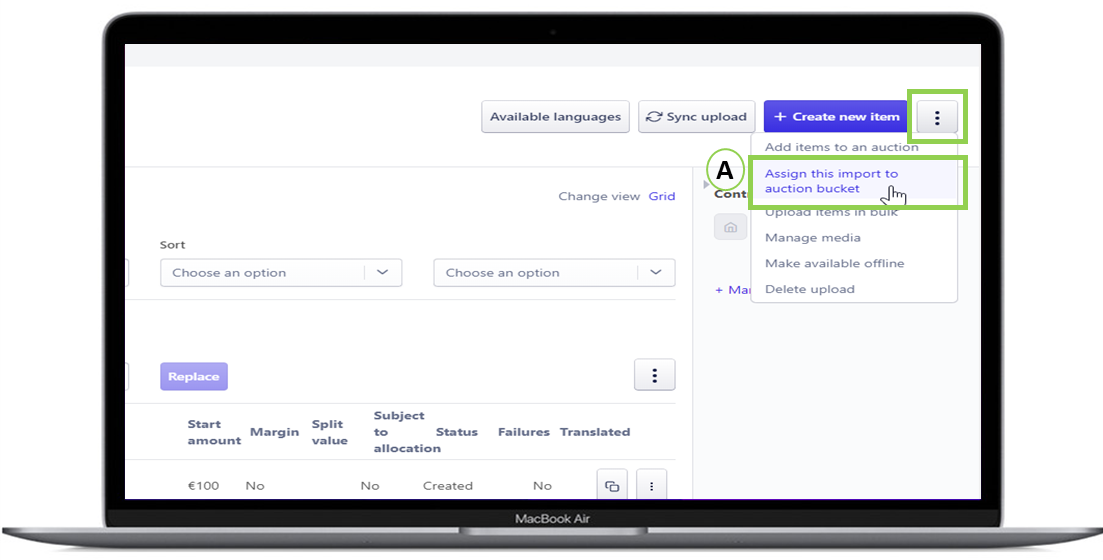
Task: Click the sync arrows icon on Sync upload
Action: [654, 117]
